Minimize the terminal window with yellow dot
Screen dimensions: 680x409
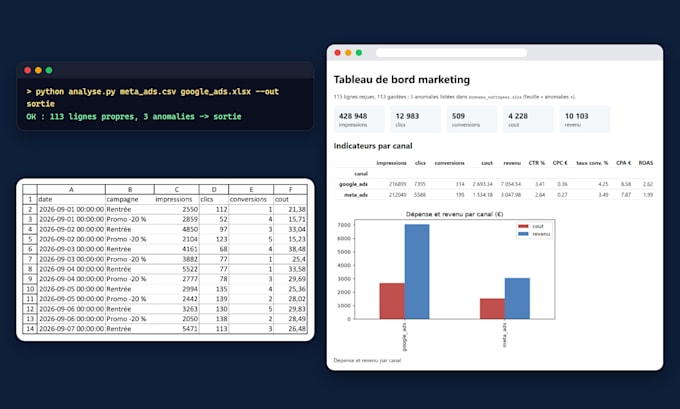38,70
